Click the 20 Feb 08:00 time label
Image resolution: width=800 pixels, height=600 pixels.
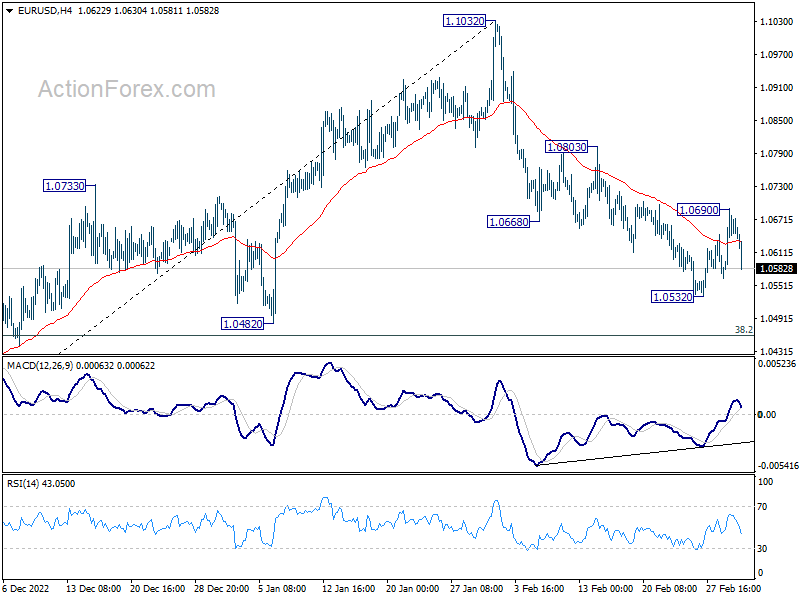click(x=669, y=589)
